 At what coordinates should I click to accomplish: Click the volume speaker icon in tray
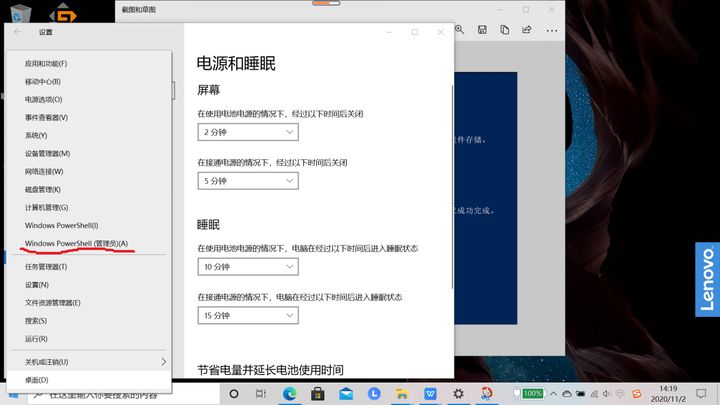pyautogui.click(x=607, y=394)
